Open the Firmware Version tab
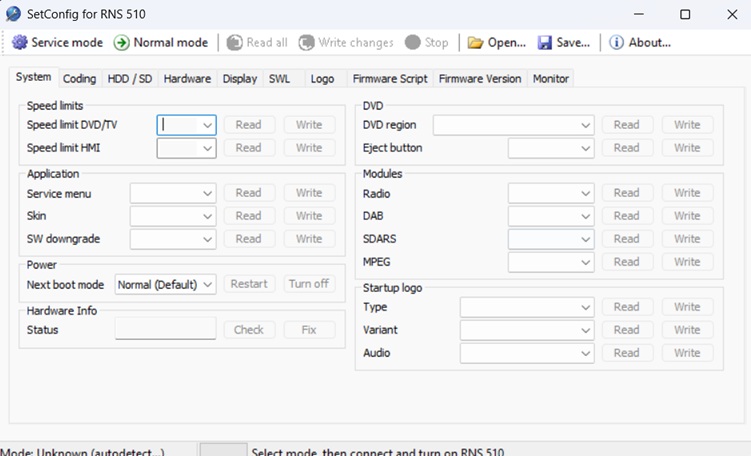This screenshot has width=751, height=456. point(479,79)
